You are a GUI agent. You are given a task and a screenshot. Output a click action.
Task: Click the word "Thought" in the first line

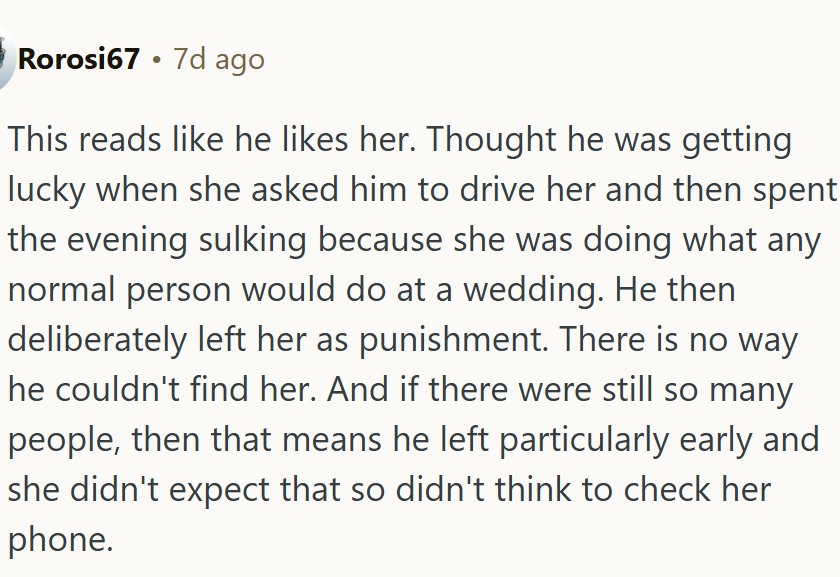tap(494, 140)
